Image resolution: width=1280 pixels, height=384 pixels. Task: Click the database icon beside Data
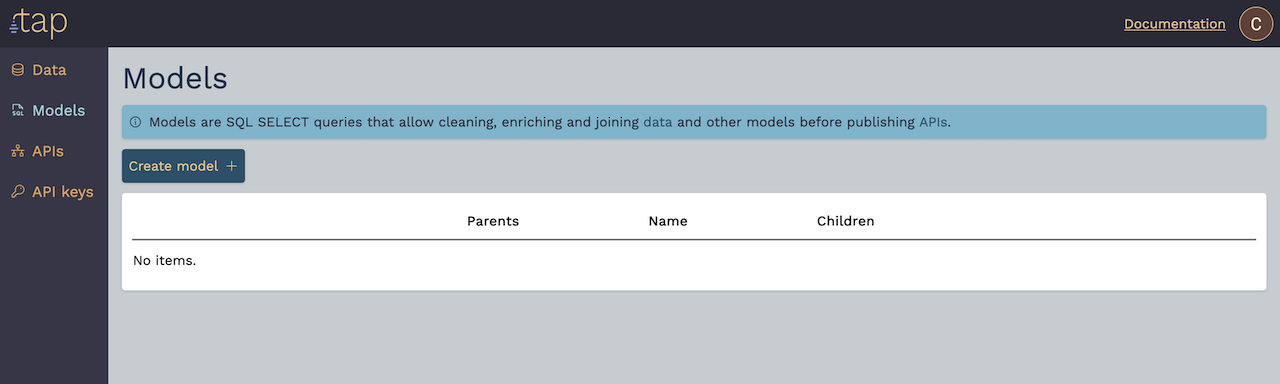click(x=17, y=70)
